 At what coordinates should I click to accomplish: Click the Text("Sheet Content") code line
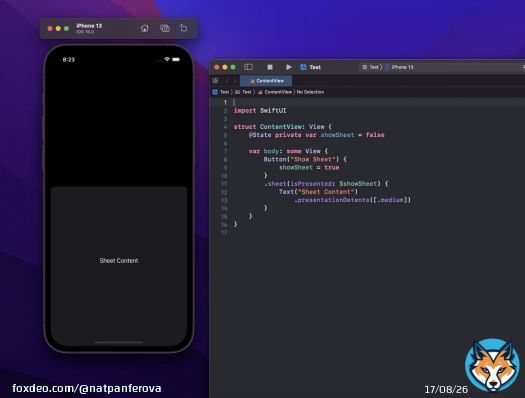[x=318, y=192]
